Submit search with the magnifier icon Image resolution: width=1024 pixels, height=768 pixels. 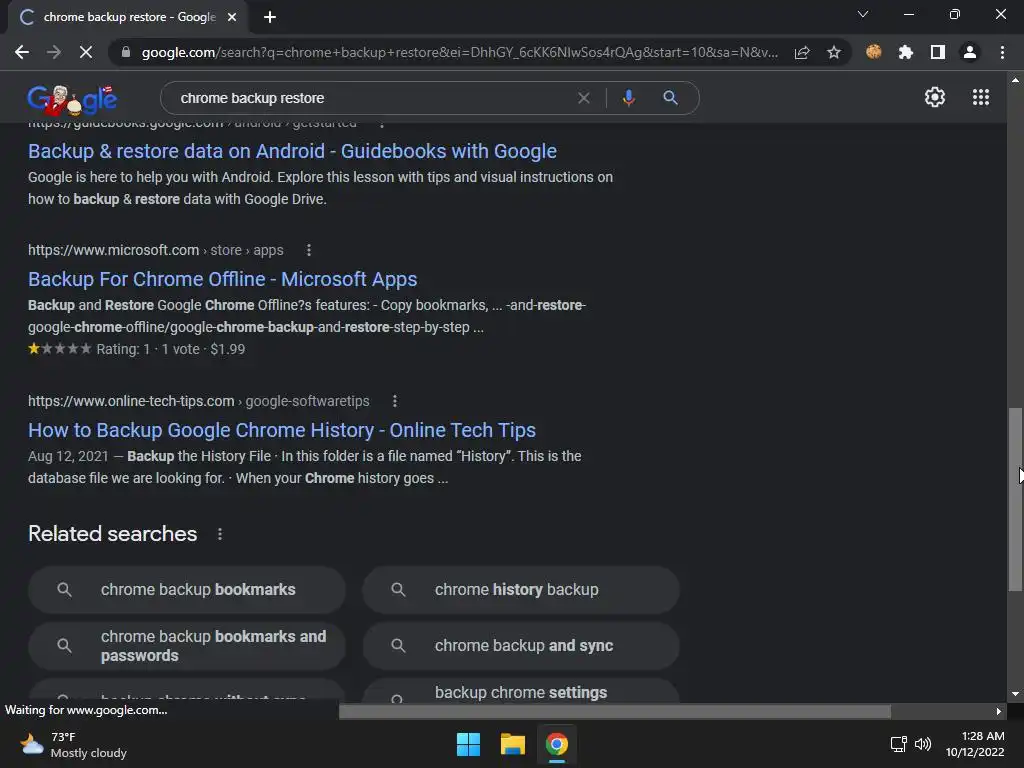pos(670,98)
